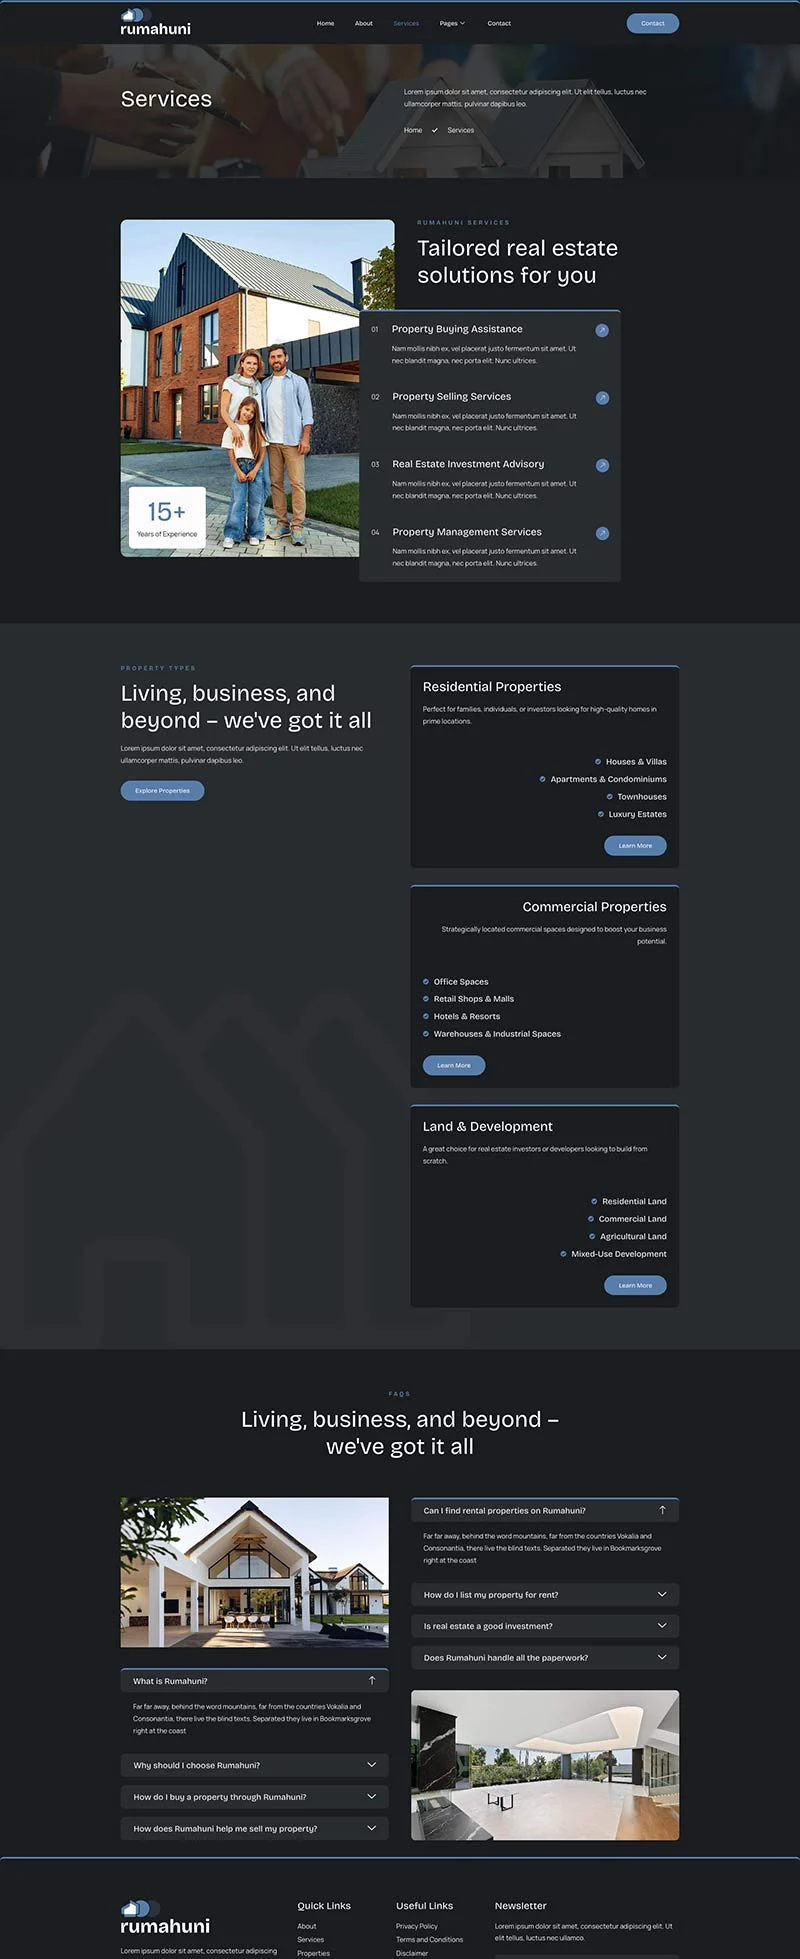Screen dimensions: 800x1959
Task: Click the 'Hotels & Resorts' list item
Action: point(462,1017)
